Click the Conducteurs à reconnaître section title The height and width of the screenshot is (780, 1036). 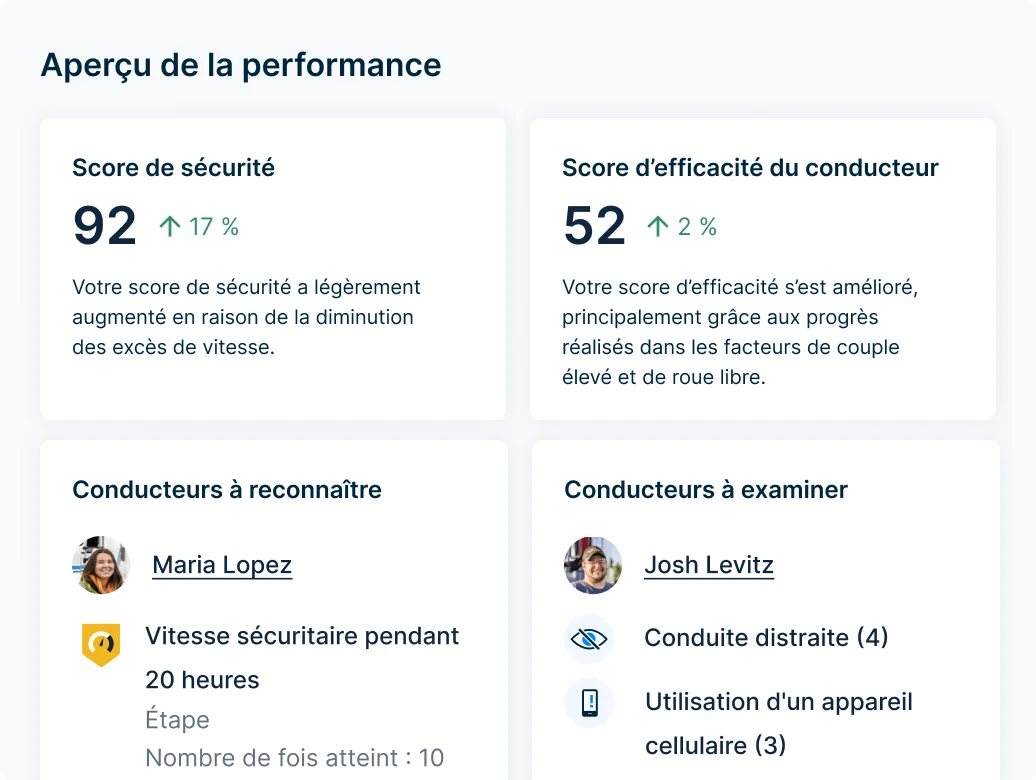226,490
